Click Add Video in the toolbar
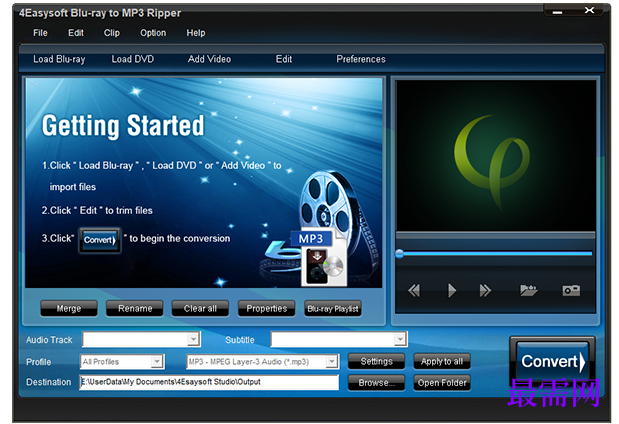 click(x=209, y=59)
